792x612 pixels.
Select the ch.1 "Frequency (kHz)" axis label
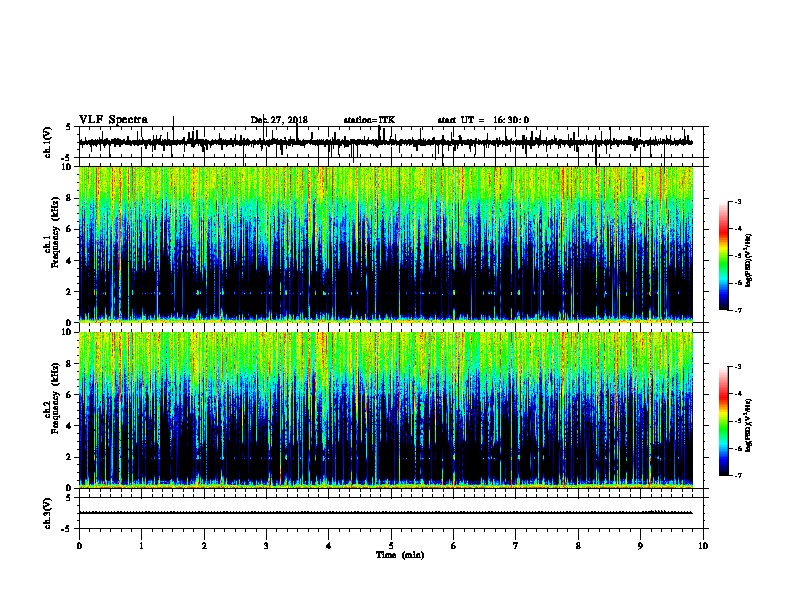[x=55, y=232]
